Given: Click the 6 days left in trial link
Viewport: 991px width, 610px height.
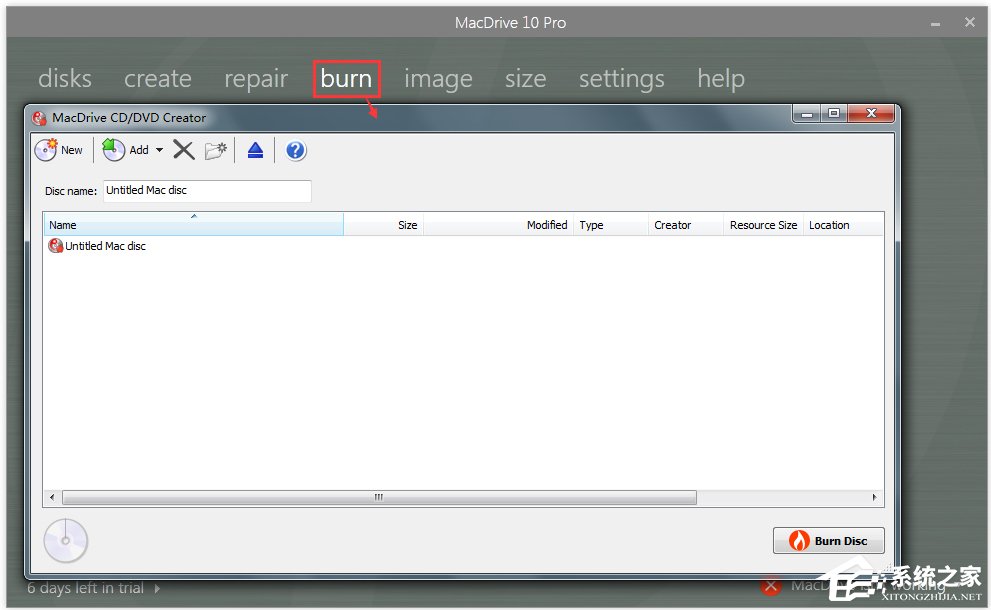Looking at the screenshot, I should 85,588.
